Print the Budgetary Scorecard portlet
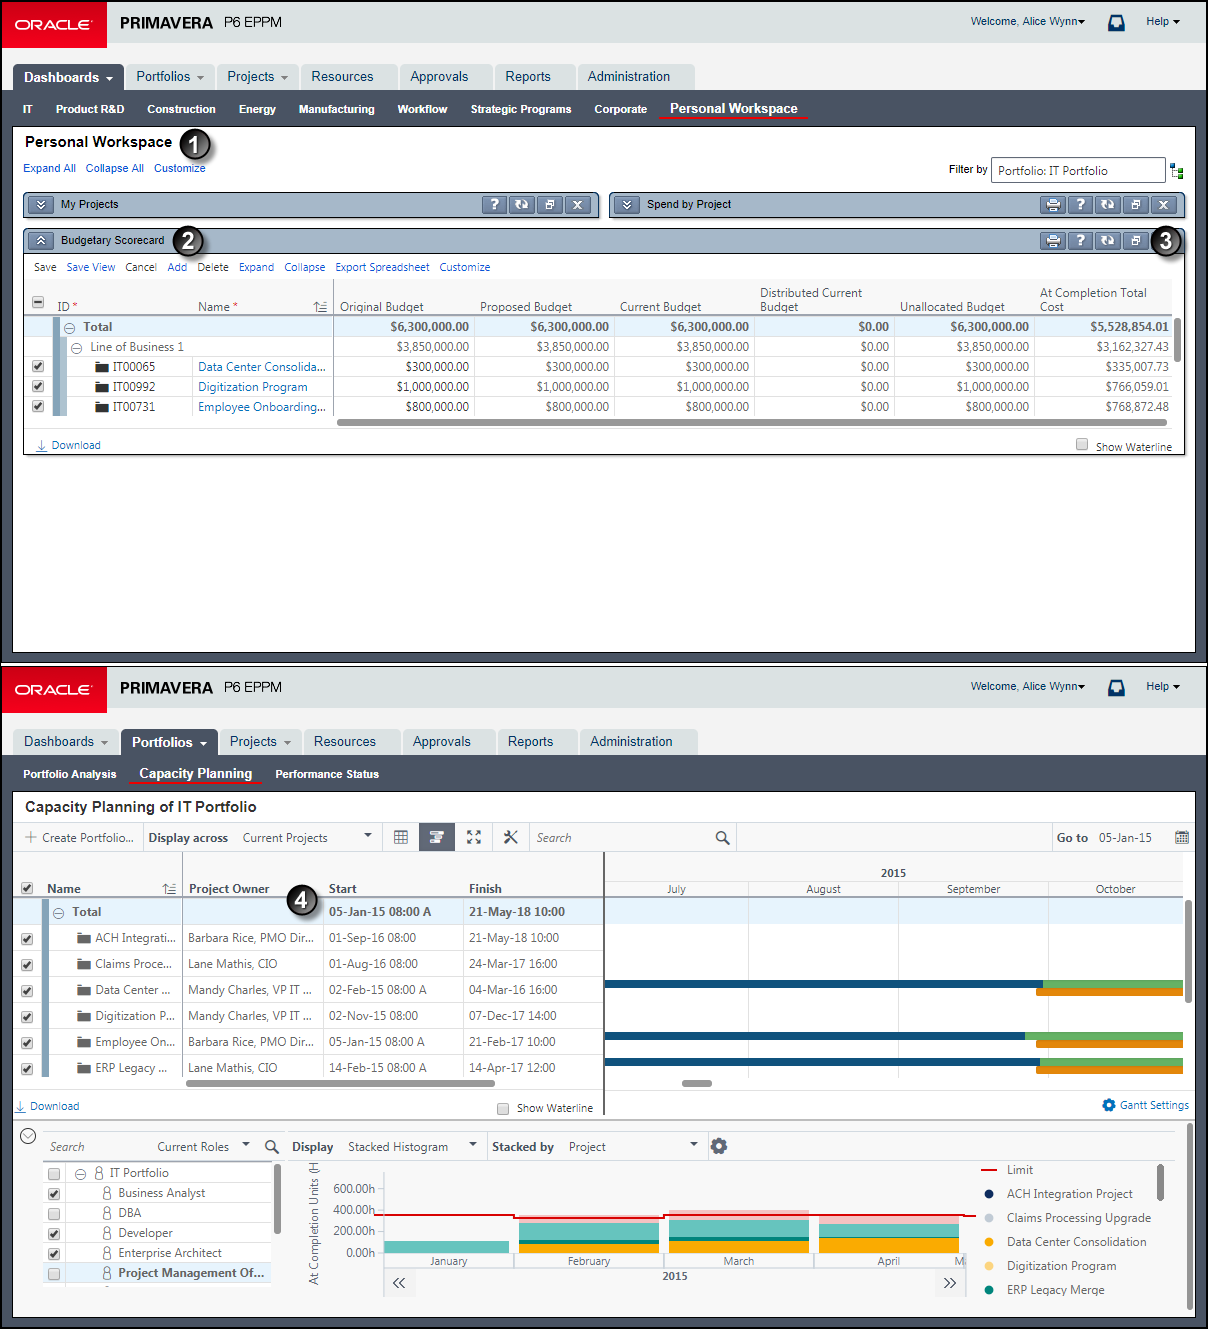1208x1329 pixels. 1053,241
